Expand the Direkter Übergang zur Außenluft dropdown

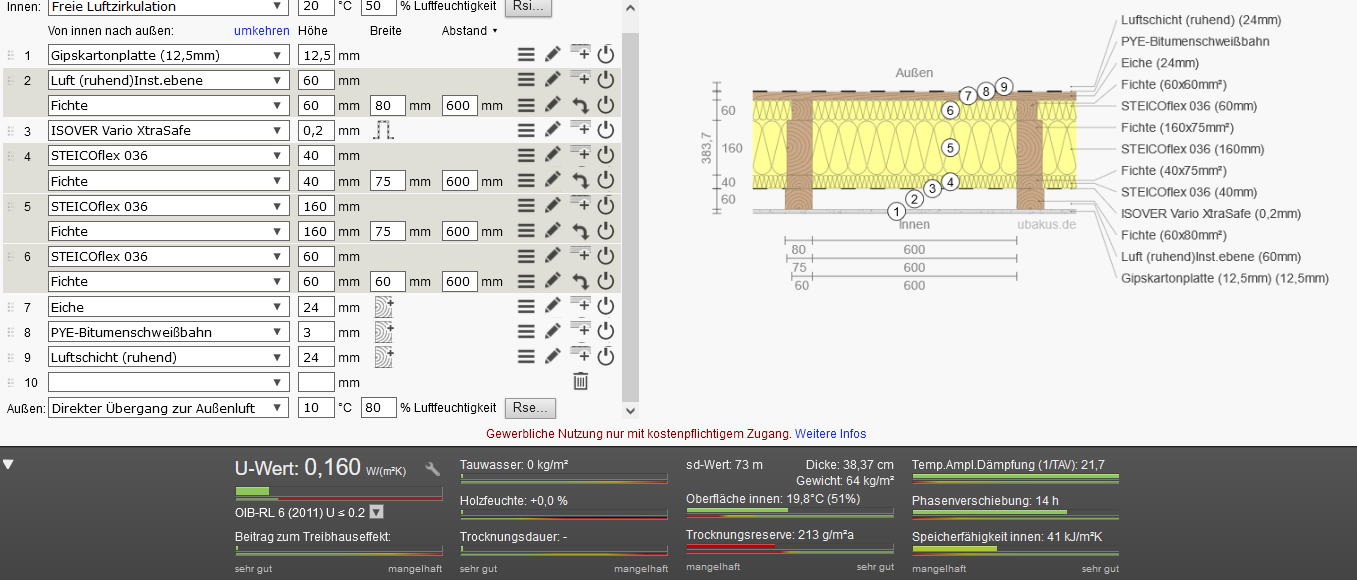pyautogui.click(x=167, y=408)
